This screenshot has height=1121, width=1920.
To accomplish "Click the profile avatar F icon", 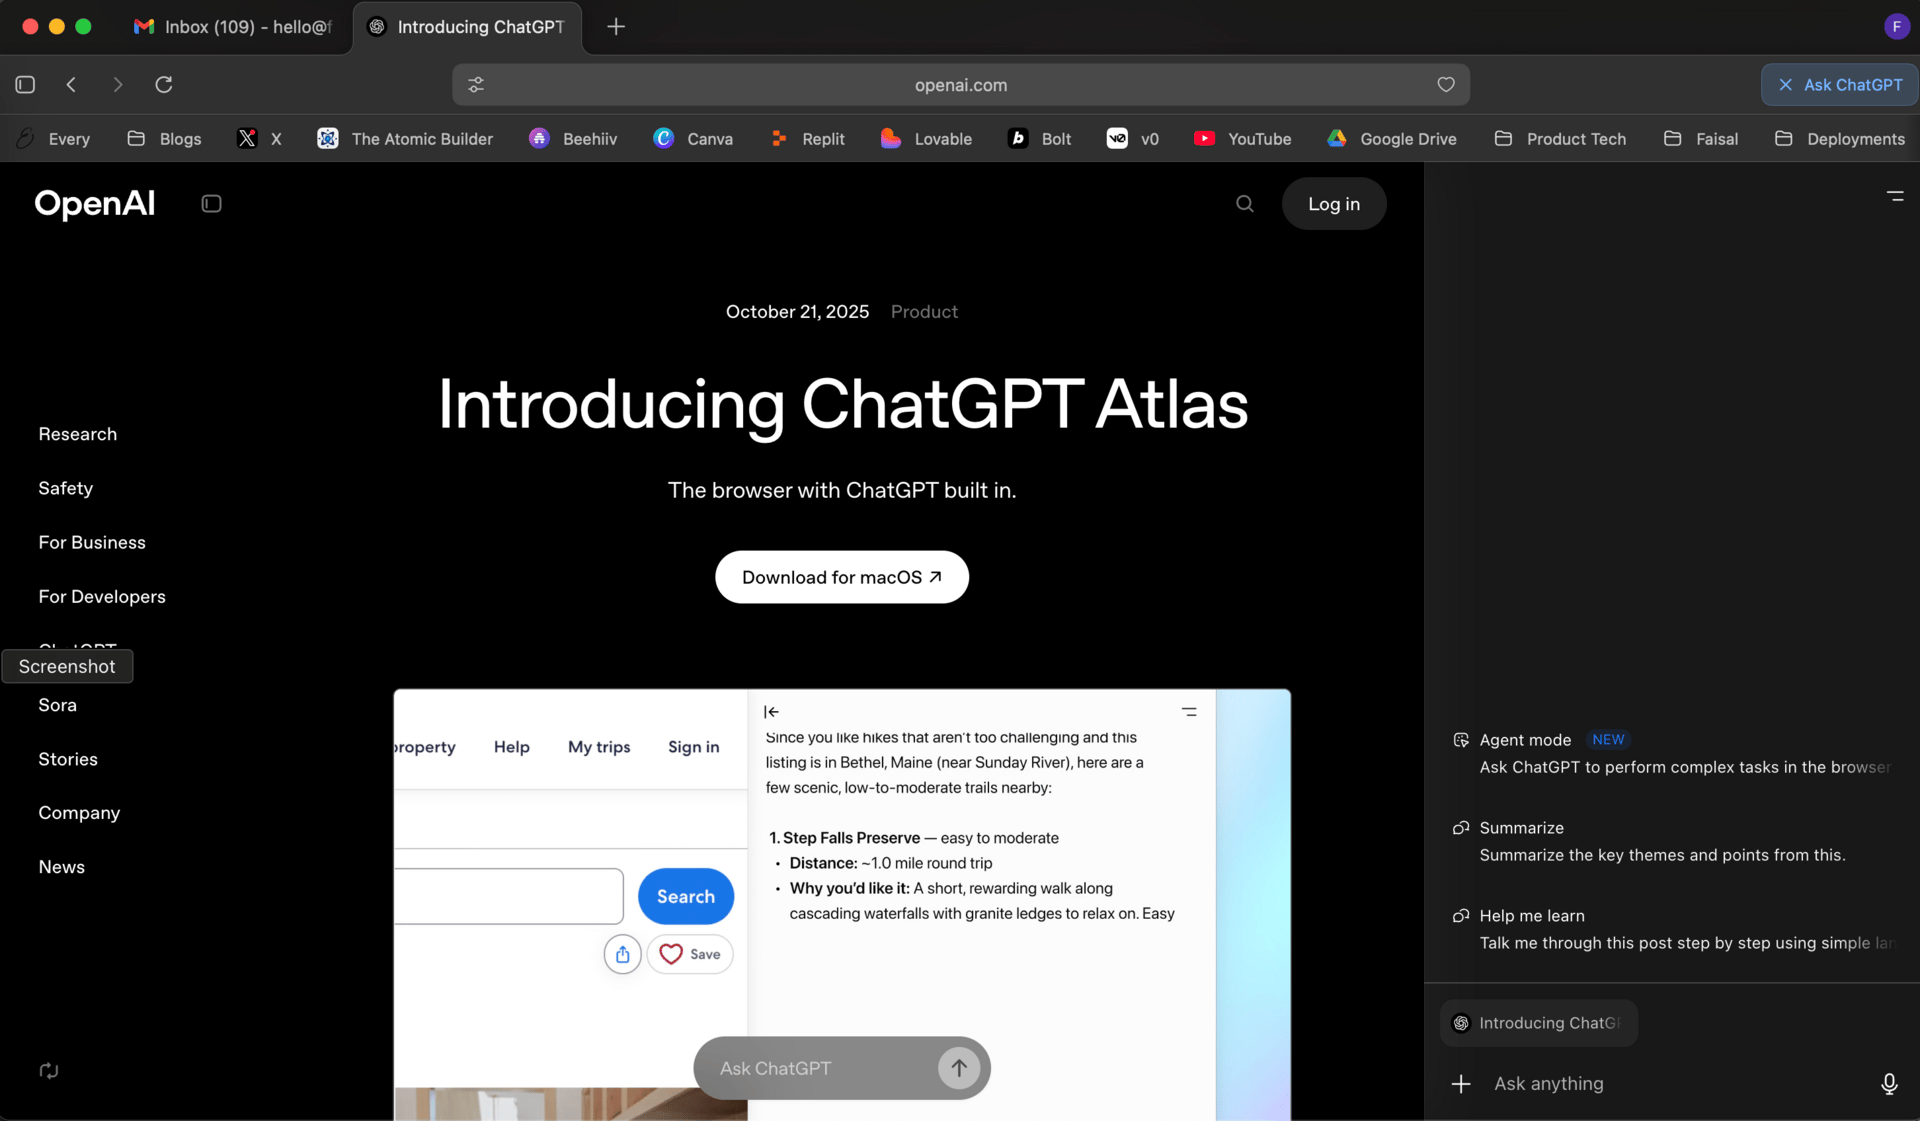I will 1896,27.
